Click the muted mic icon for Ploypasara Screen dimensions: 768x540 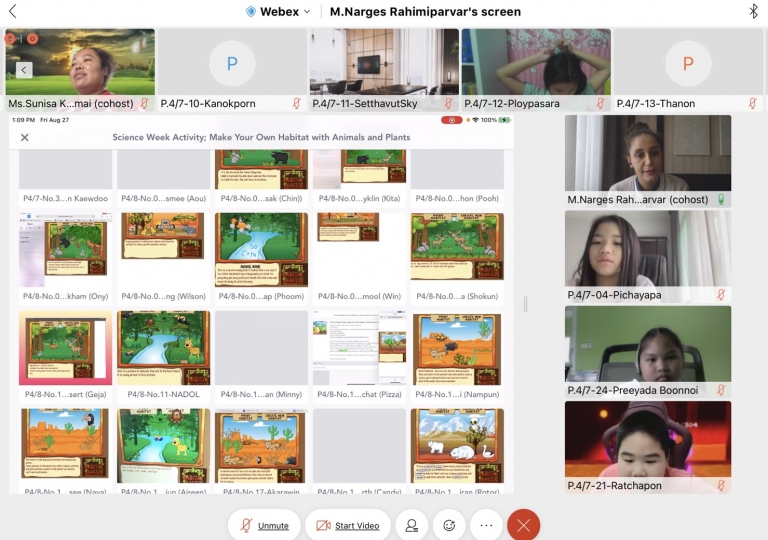[x=600, y=103]
